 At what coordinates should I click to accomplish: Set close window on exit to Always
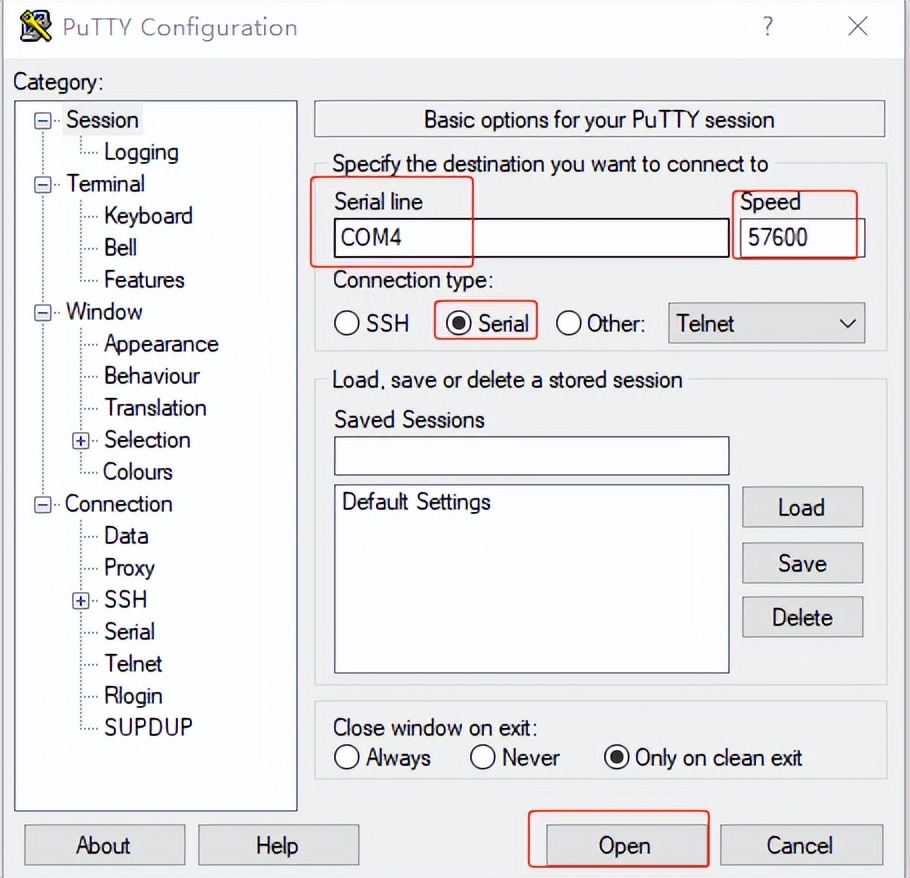347,758
